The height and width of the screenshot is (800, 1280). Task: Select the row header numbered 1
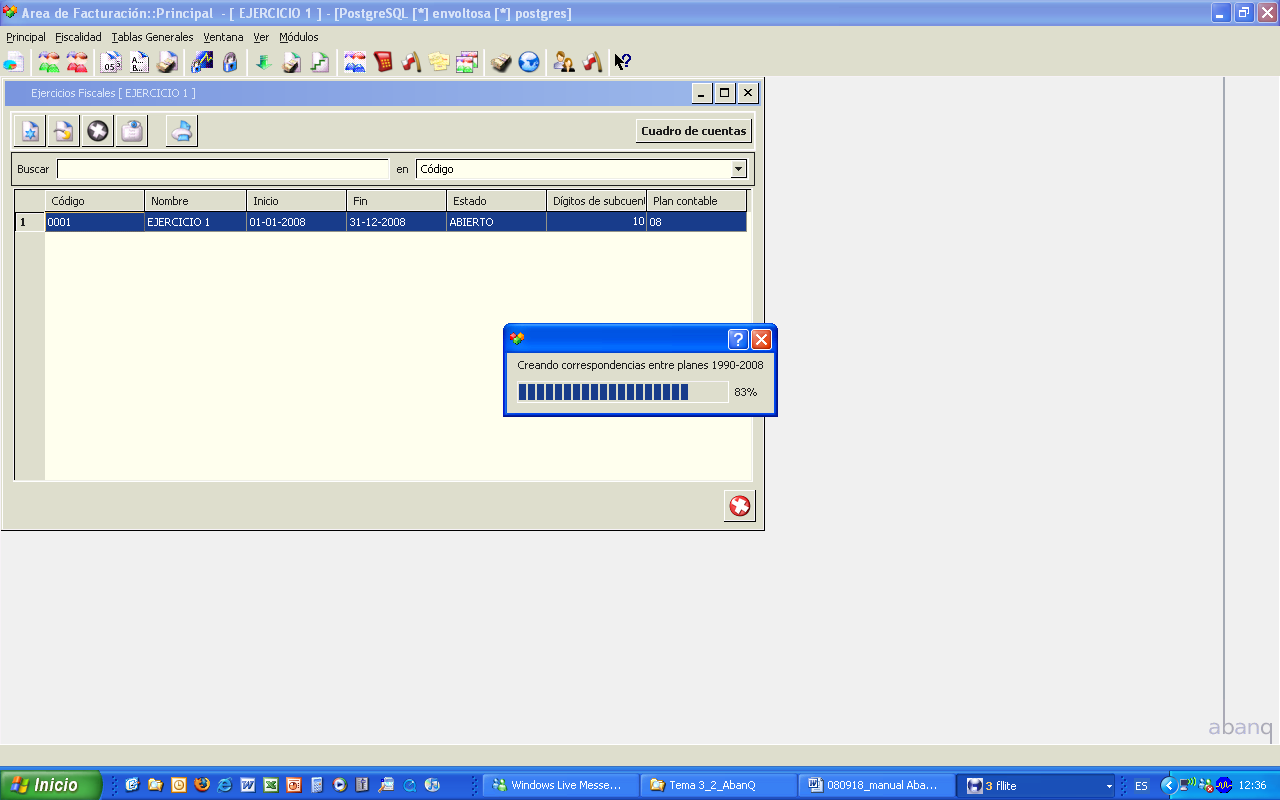[x=30, y=222]
